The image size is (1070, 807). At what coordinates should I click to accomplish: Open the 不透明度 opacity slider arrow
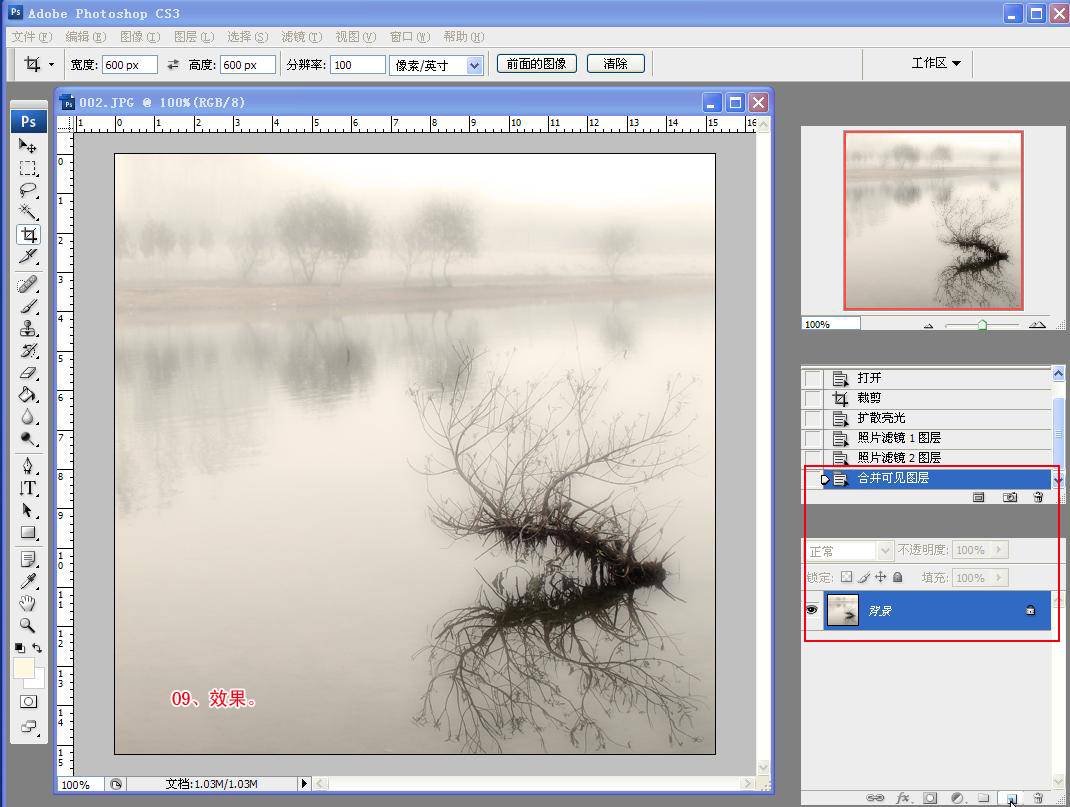pyautogui.click(x=999, y=550)
